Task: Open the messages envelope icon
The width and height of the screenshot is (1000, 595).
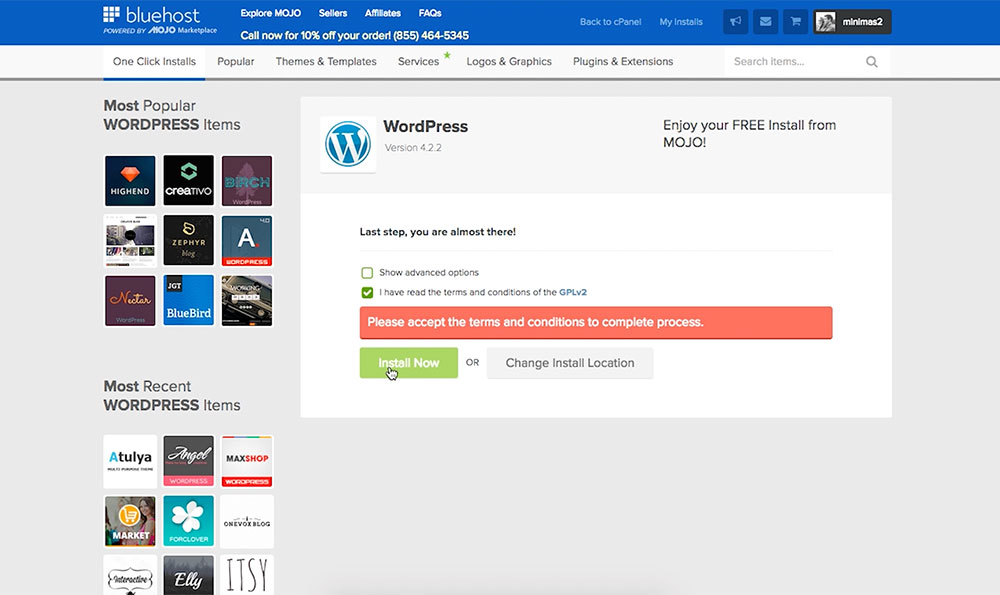Action: (x=765, y=22)
